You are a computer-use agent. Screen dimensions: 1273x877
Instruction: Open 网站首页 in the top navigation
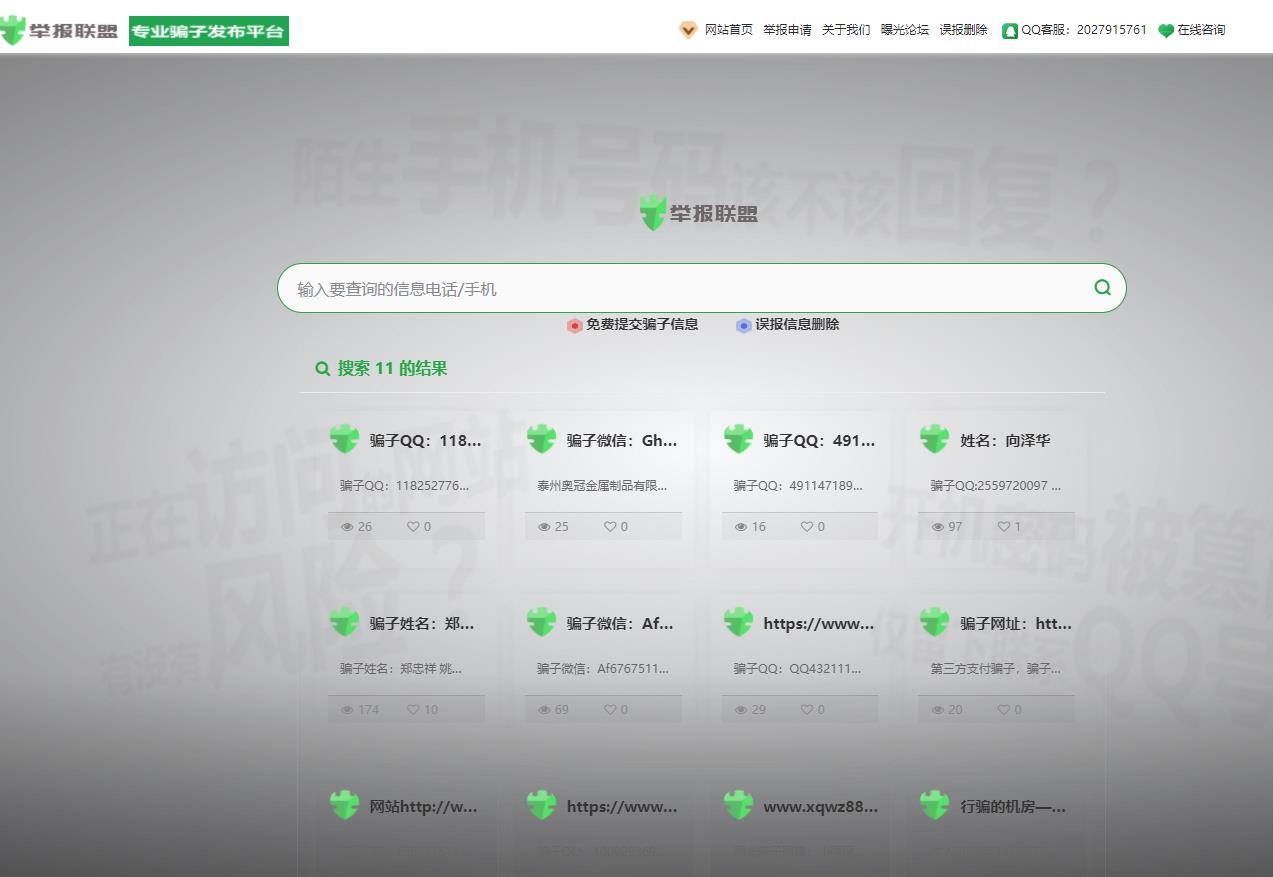728,30
